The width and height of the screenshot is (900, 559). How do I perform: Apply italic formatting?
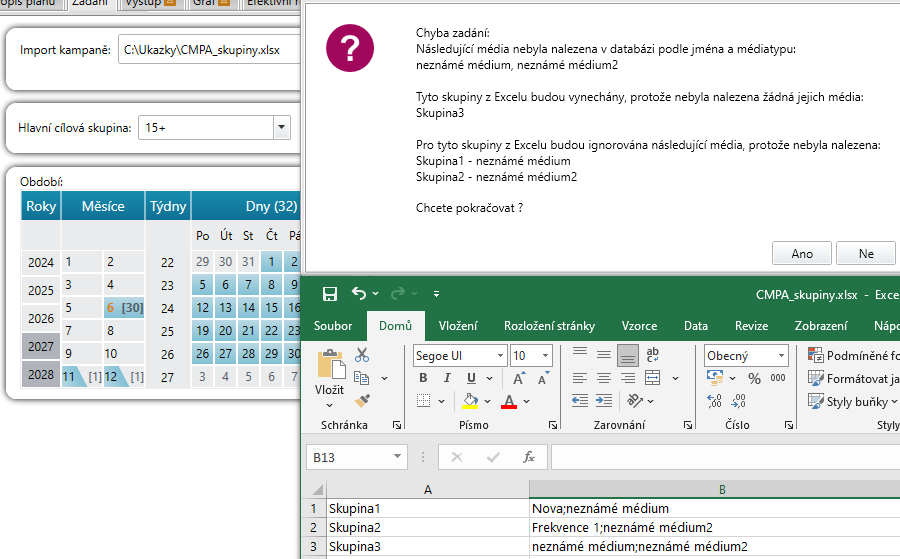446,379
